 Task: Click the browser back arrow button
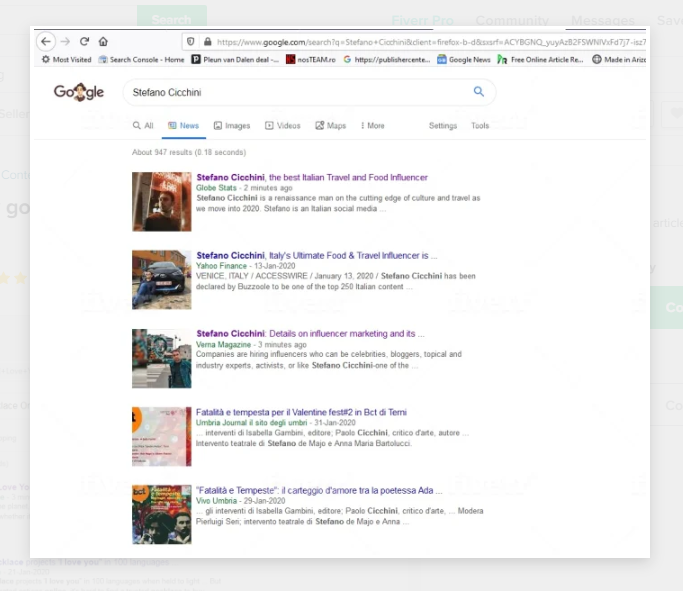point(46,42)
